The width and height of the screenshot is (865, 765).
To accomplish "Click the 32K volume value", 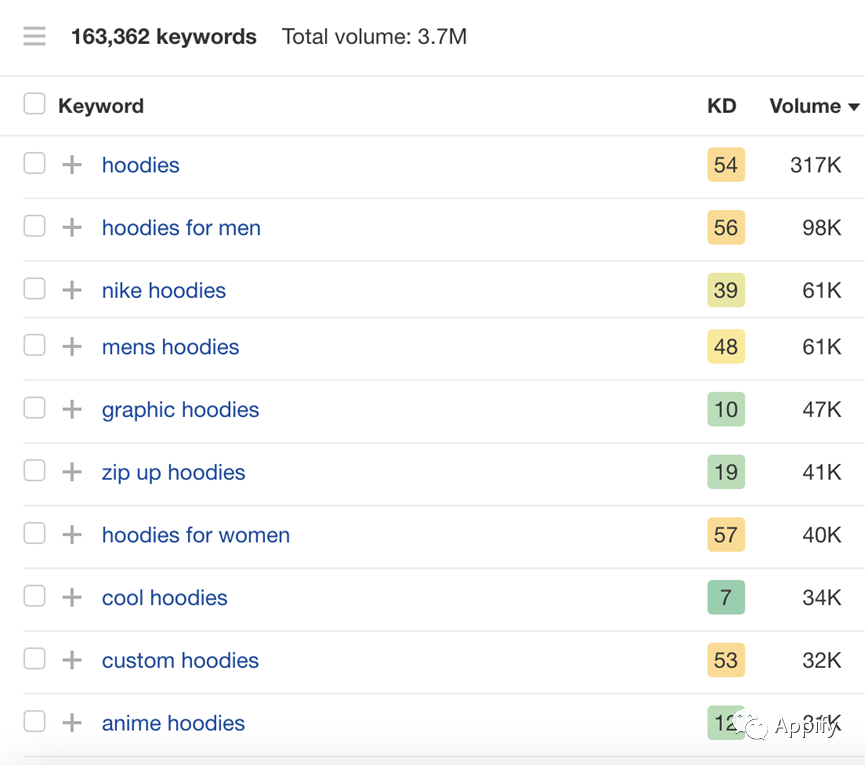I will pyautogui.click(x=822, y=661).
